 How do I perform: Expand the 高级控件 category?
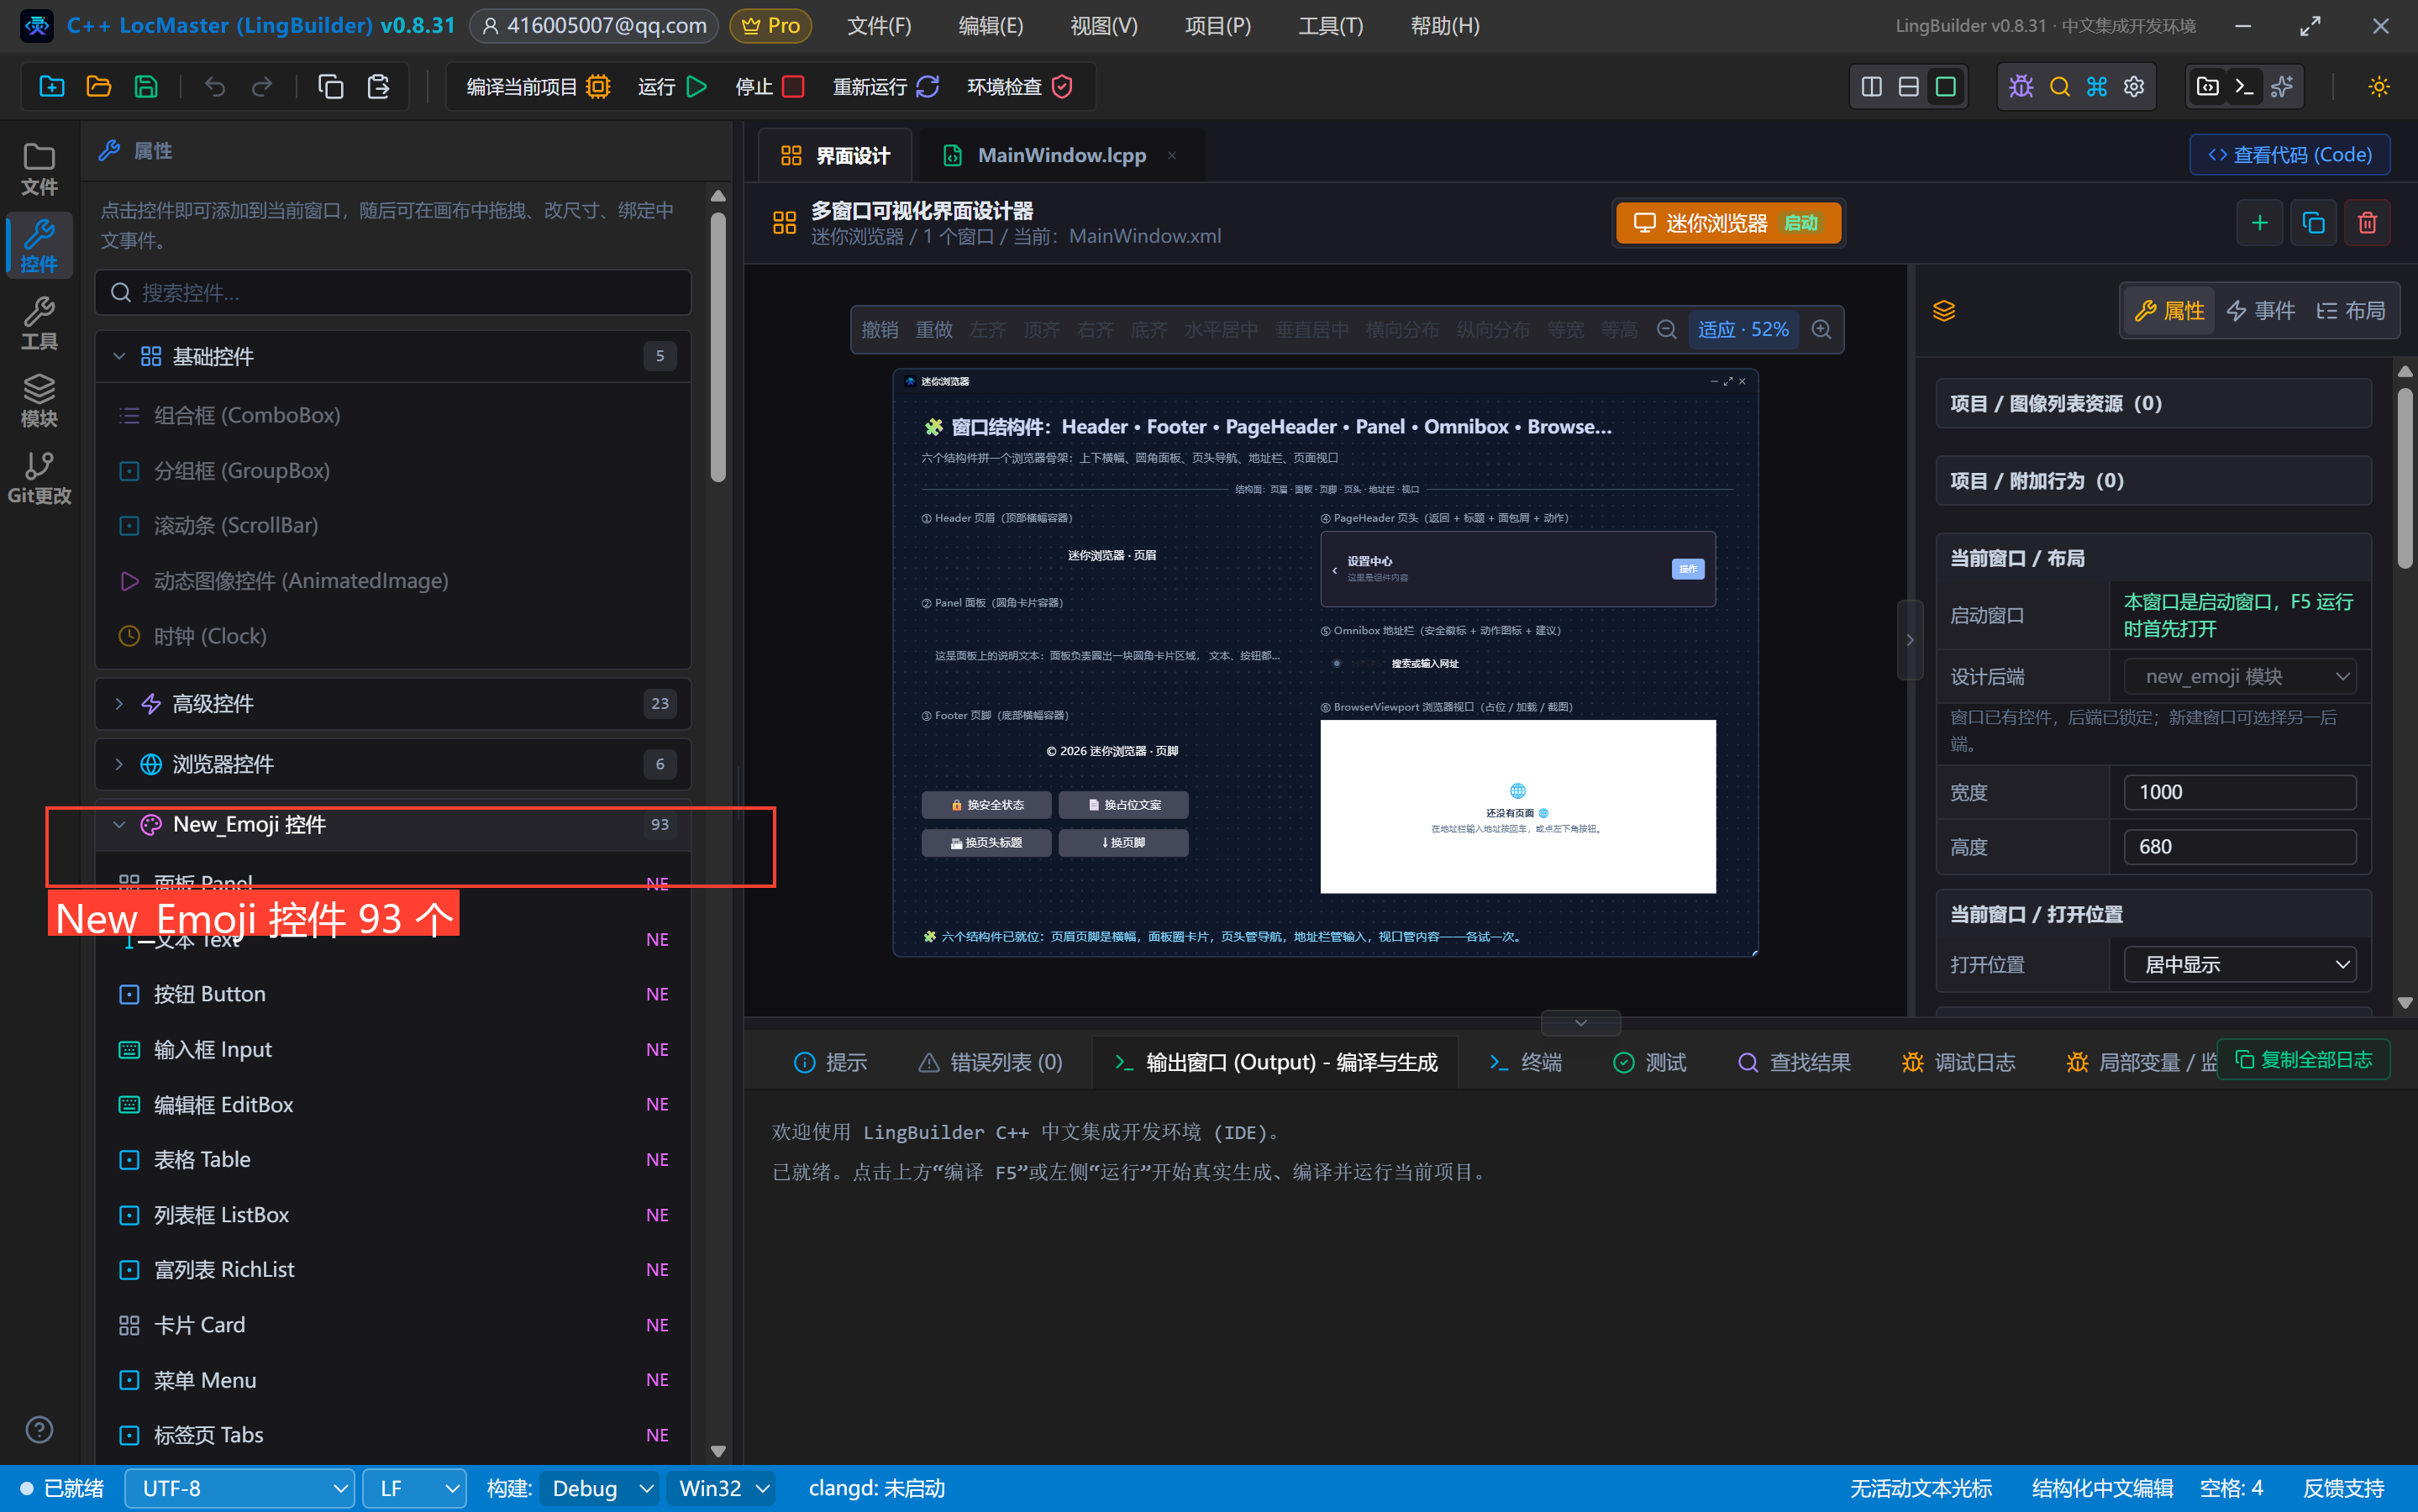(393, 704)
